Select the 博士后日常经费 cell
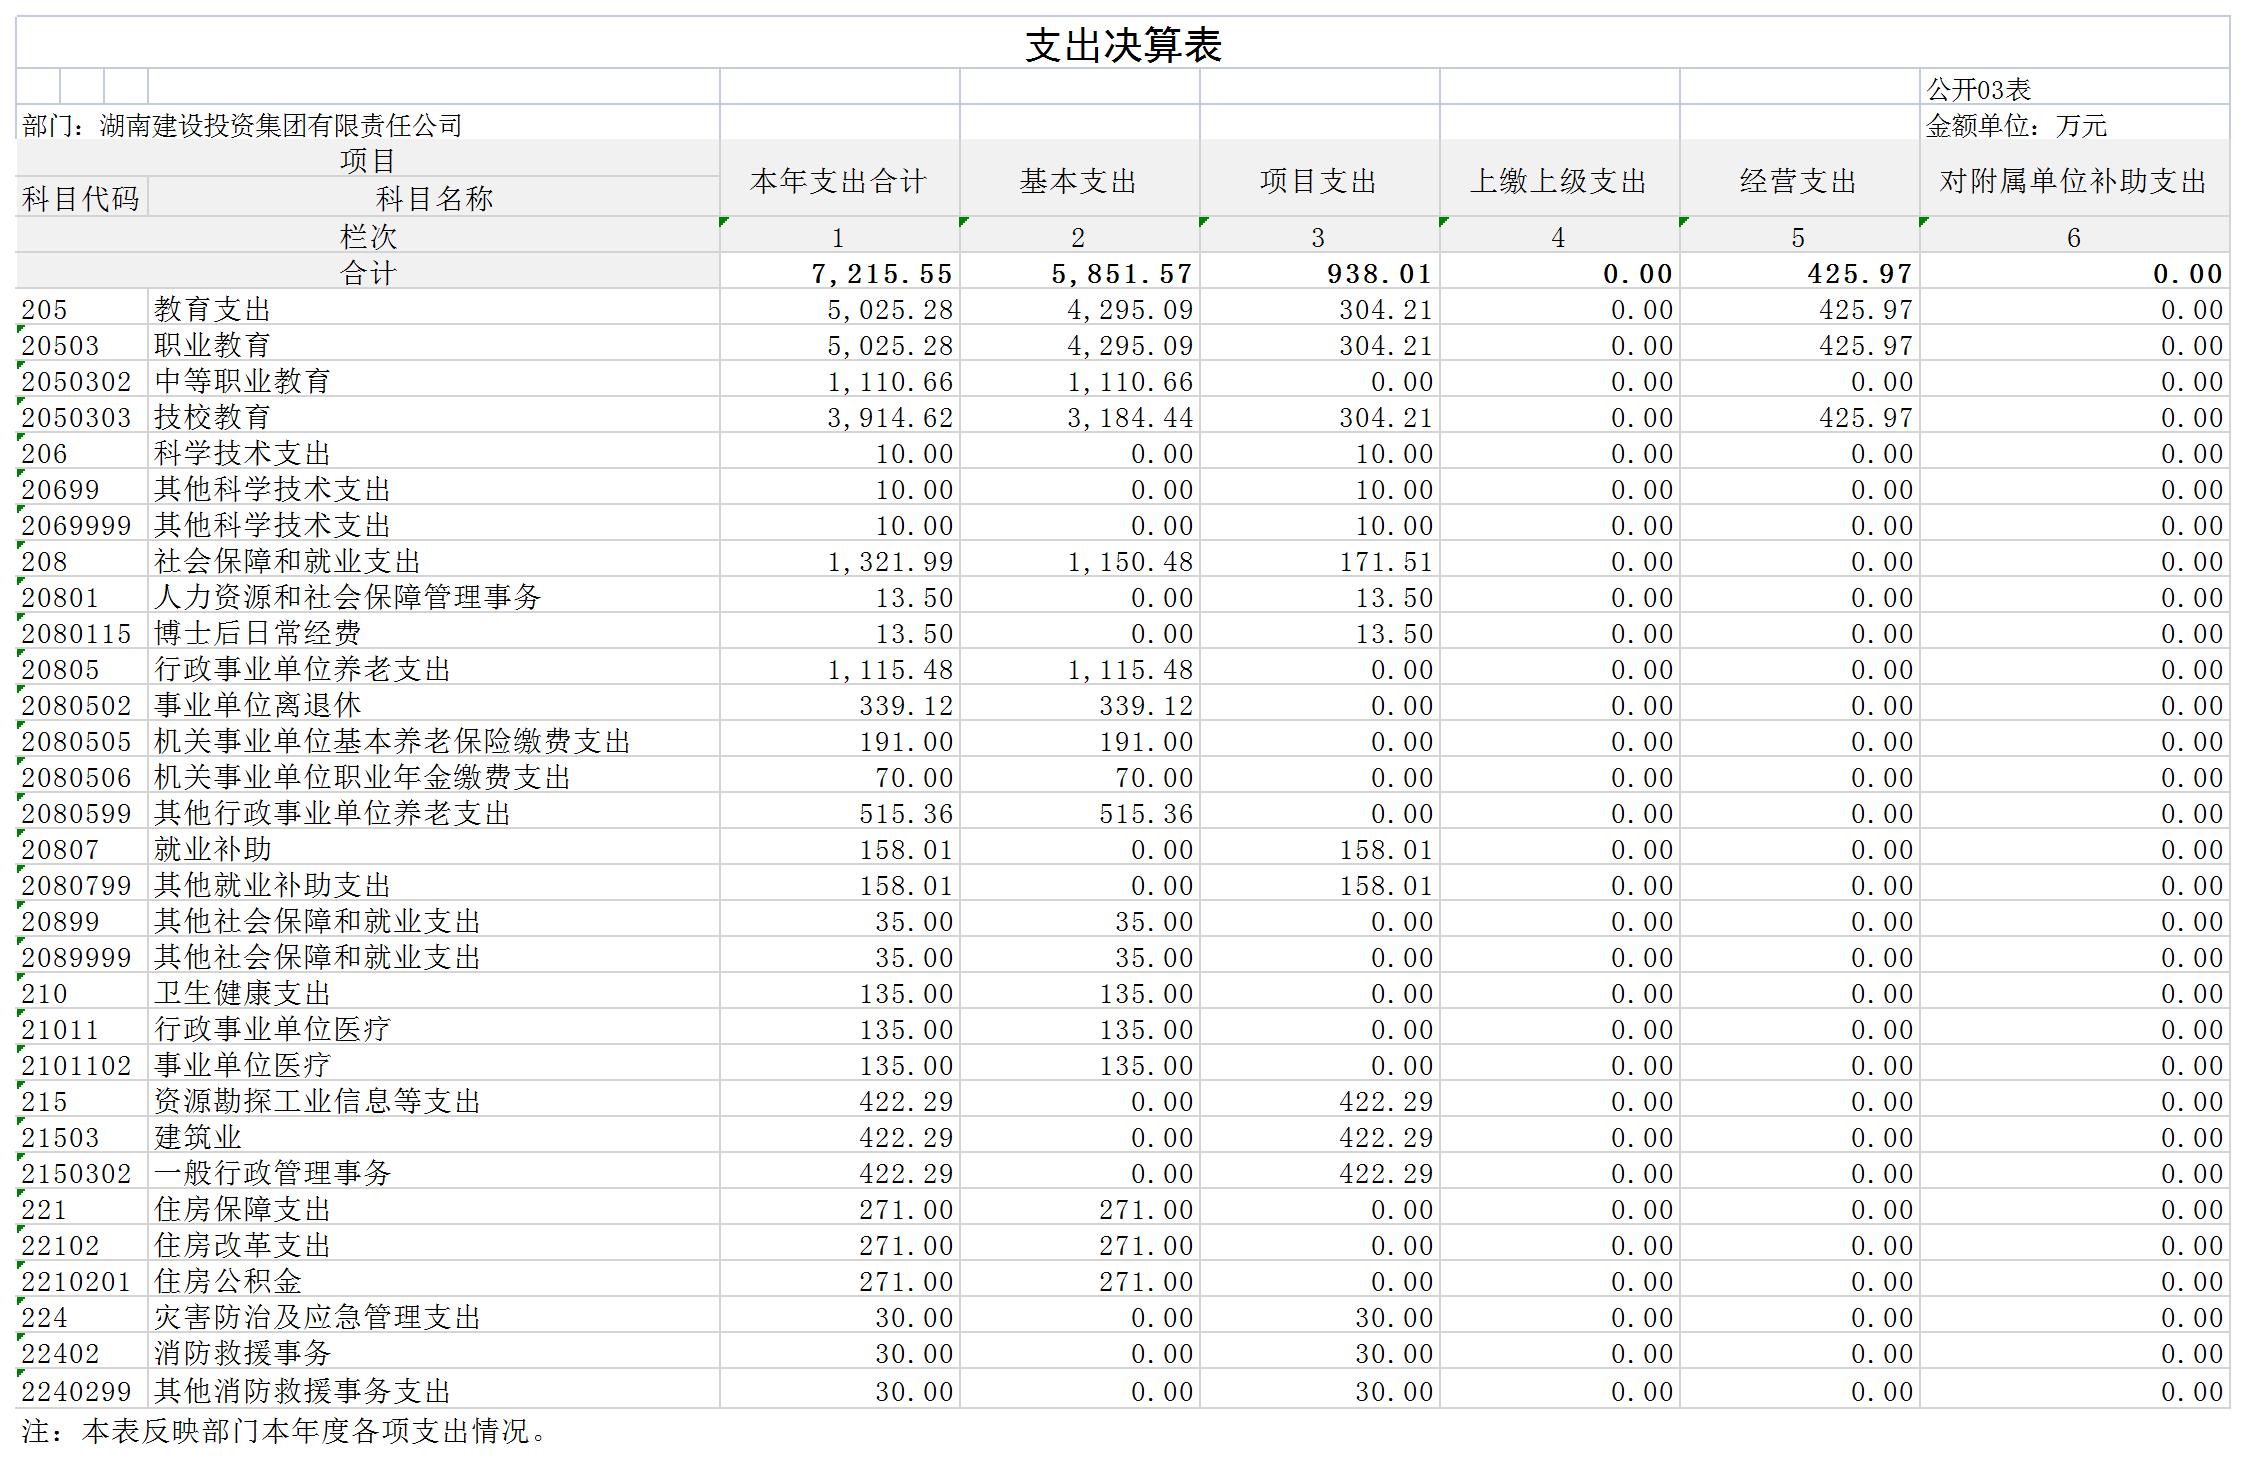Image resolution: width=2246 pixels, height=1459 pixels. point(433,633)
